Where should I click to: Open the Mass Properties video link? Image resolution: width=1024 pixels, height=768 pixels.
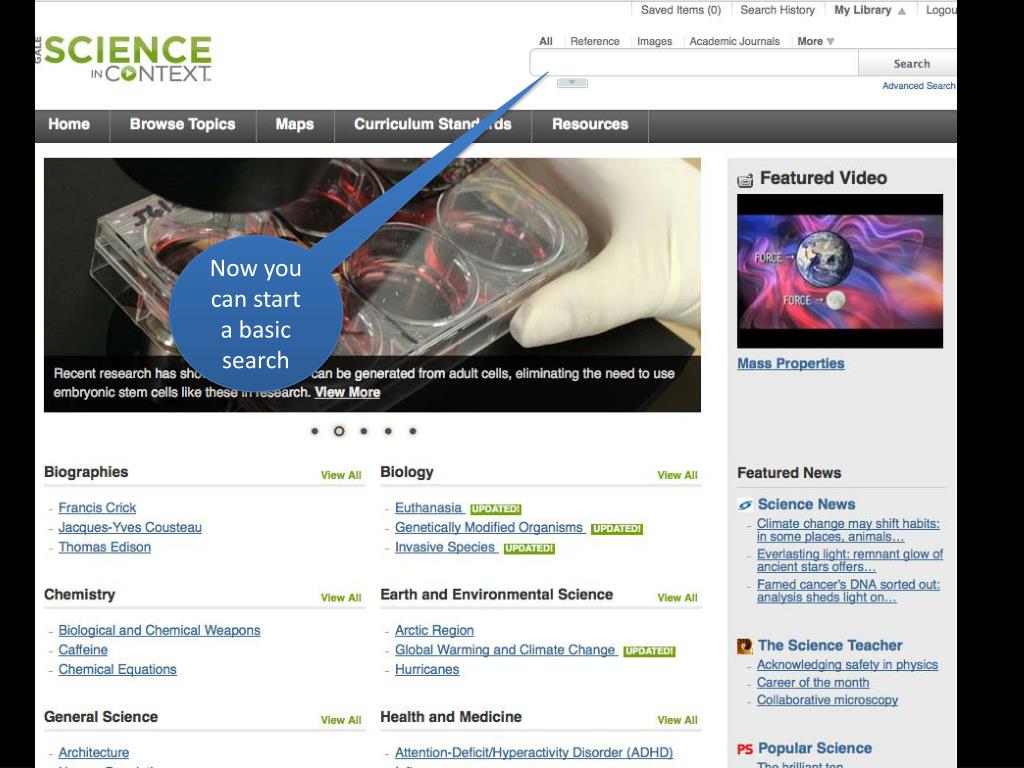[x=791, y=364]
